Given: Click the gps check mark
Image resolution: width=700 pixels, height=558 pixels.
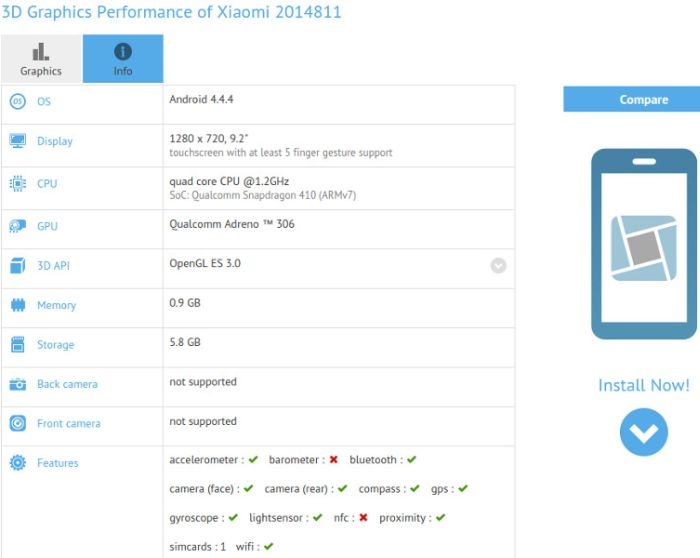Looking at the screenshot, I should coord(463,488).
